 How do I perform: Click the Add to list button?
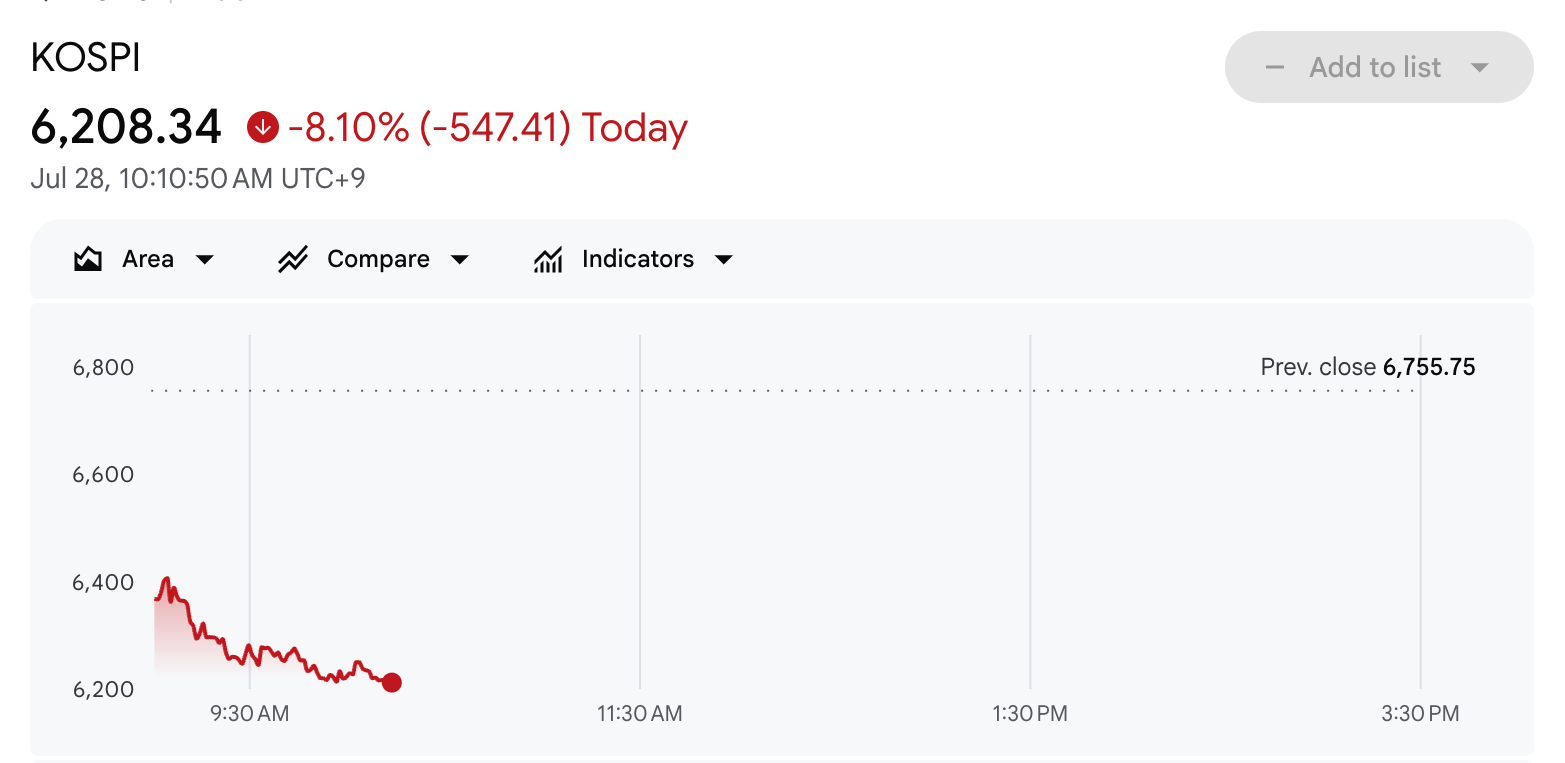pos(1379,67)
